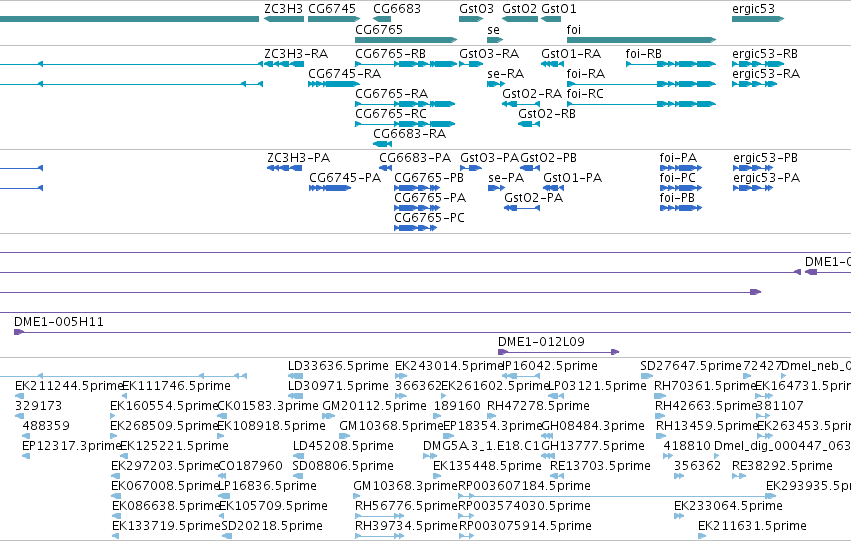Click protein CG6765-PC

(429, 218)
